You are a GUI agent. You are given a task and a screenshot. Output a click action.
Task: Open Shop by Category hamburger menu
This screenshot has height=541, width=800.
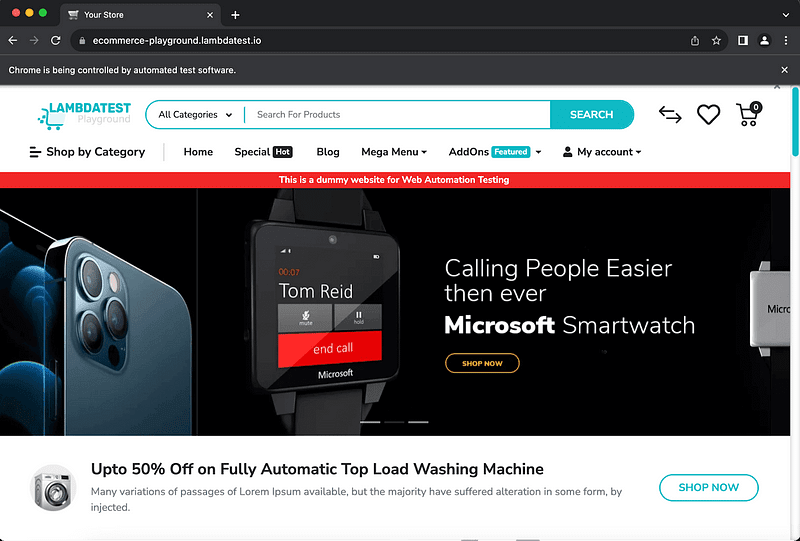pos(87,152)
